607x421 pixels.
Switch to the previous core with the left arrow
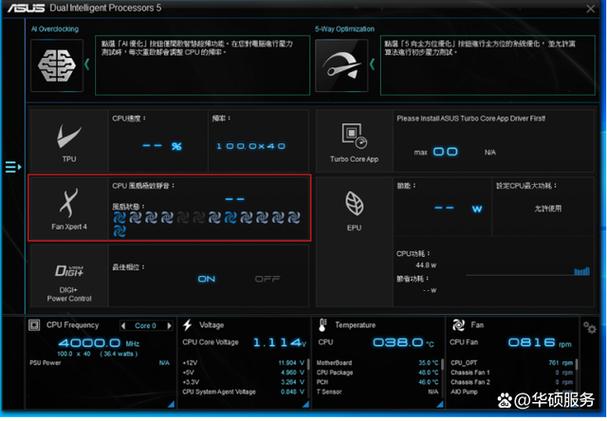(x=123, y=326)
